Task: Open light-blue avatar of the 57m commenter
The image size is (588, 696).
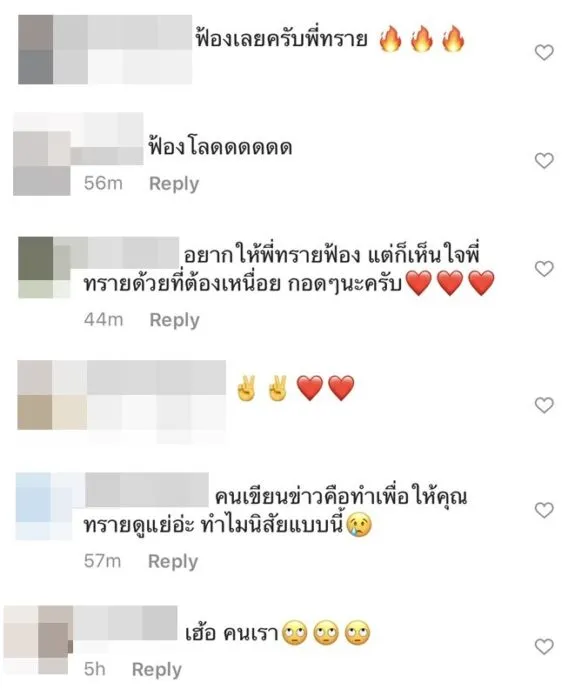Action: (44, 506)
